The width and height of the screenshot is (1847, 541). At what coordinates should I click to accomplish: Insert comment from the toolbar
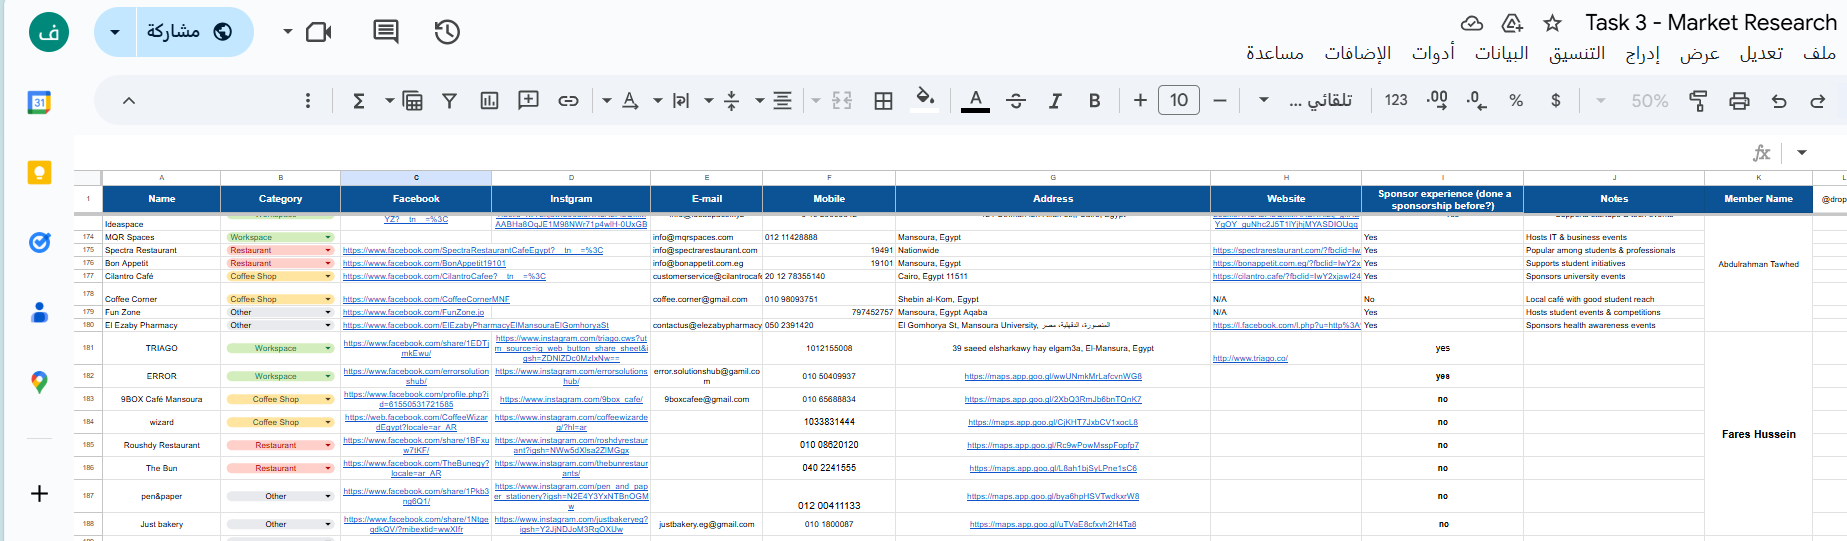click(x=529, y=100)
